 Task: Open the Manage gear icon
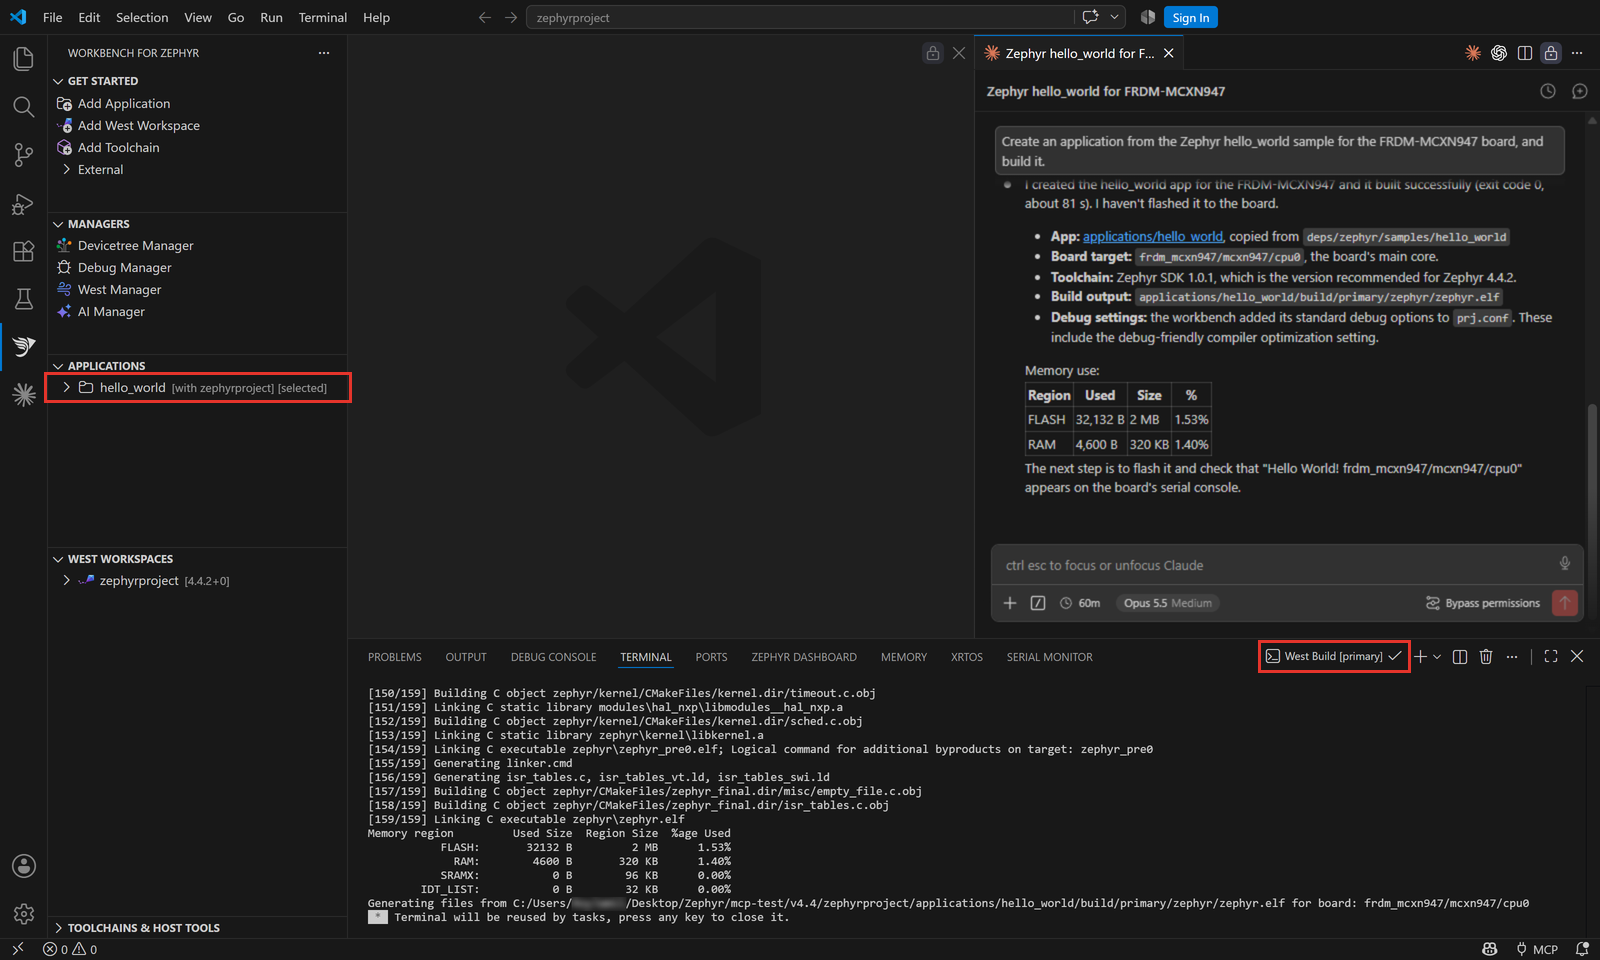(x=23, y=914)
